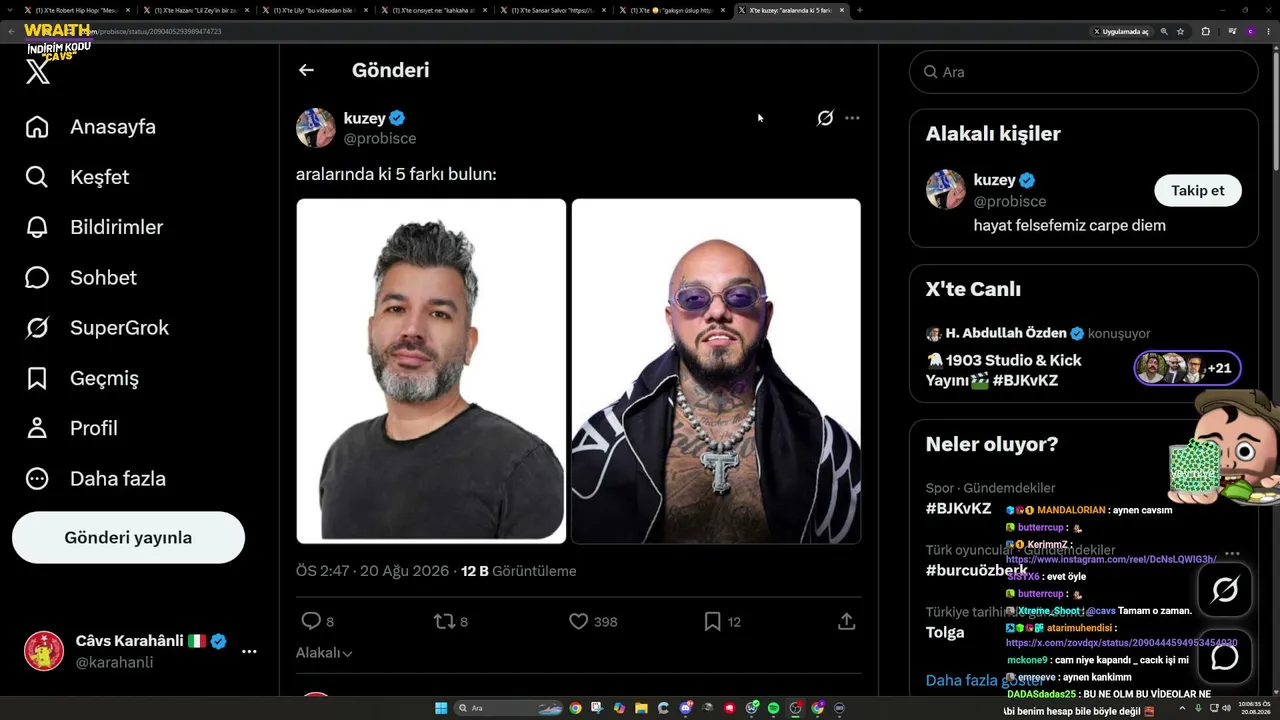
Task: Click the taskbar volume speaker icon
Action: tap(1227, 708)
